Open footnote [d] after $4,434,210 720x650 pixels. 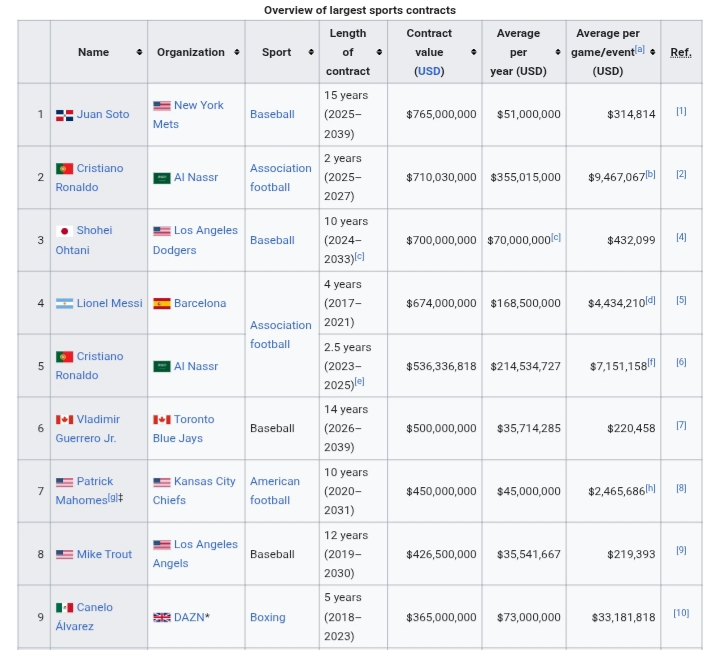650,300
